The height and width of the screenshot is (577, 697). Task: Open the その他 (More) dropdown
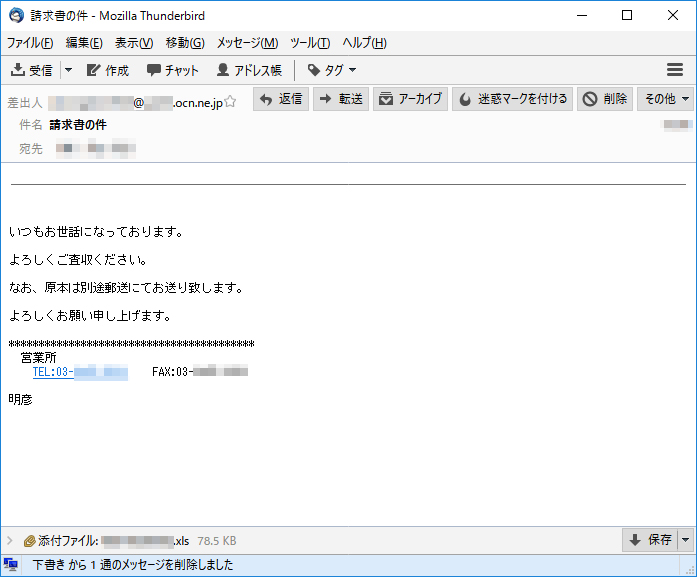pos(665,99)
